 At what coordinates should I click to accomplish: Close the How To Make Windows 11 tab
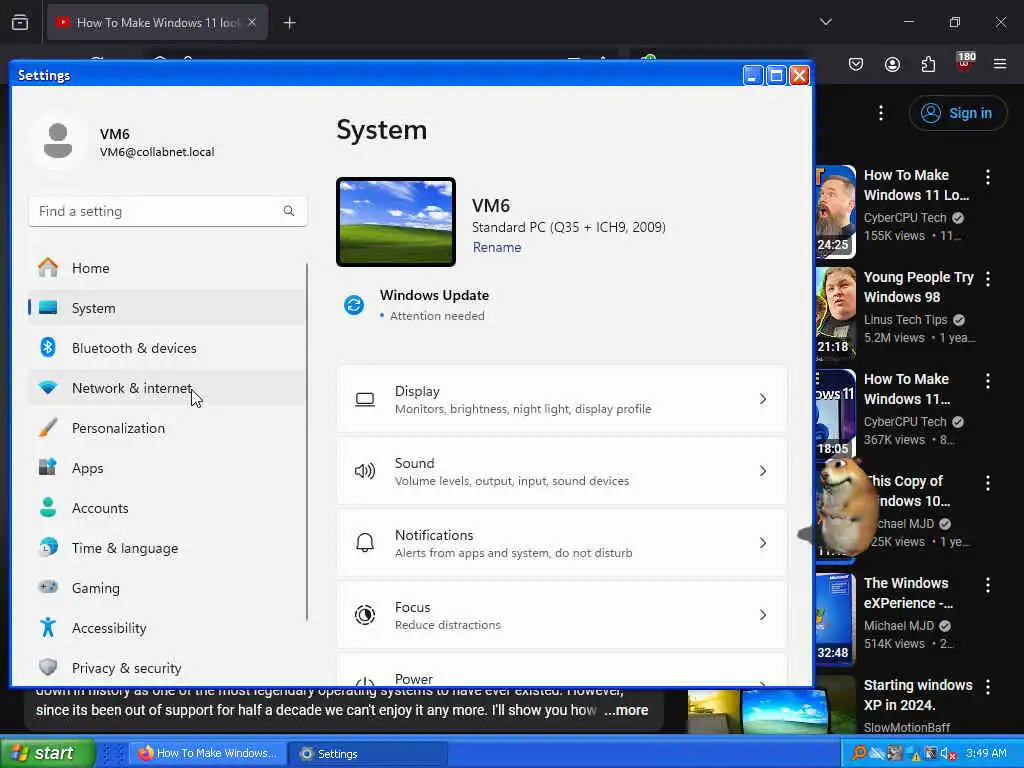pyautogui.click(x=252, y=22)
